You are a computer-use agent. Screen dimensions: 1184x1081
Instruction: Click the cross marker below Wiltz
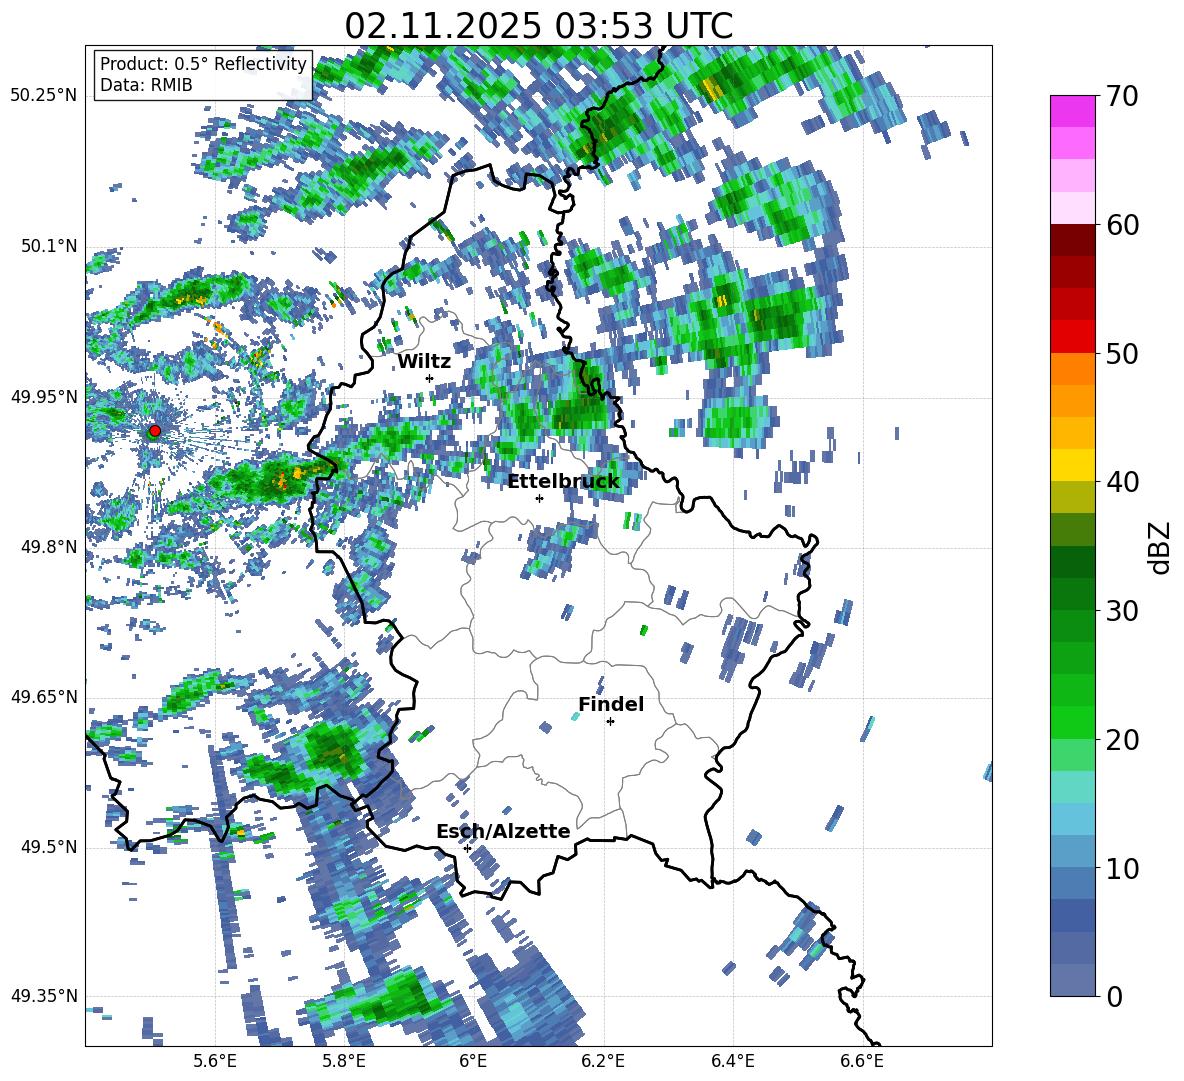click(430, 378)
